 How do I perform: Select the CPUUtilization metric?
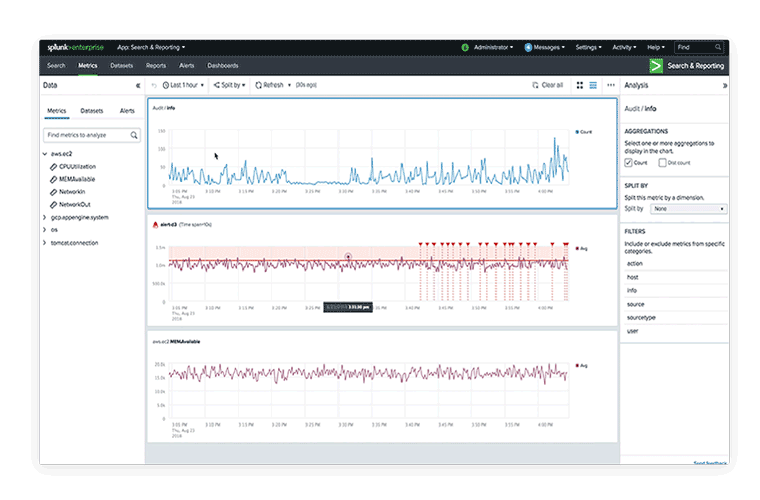coord(78,166)
